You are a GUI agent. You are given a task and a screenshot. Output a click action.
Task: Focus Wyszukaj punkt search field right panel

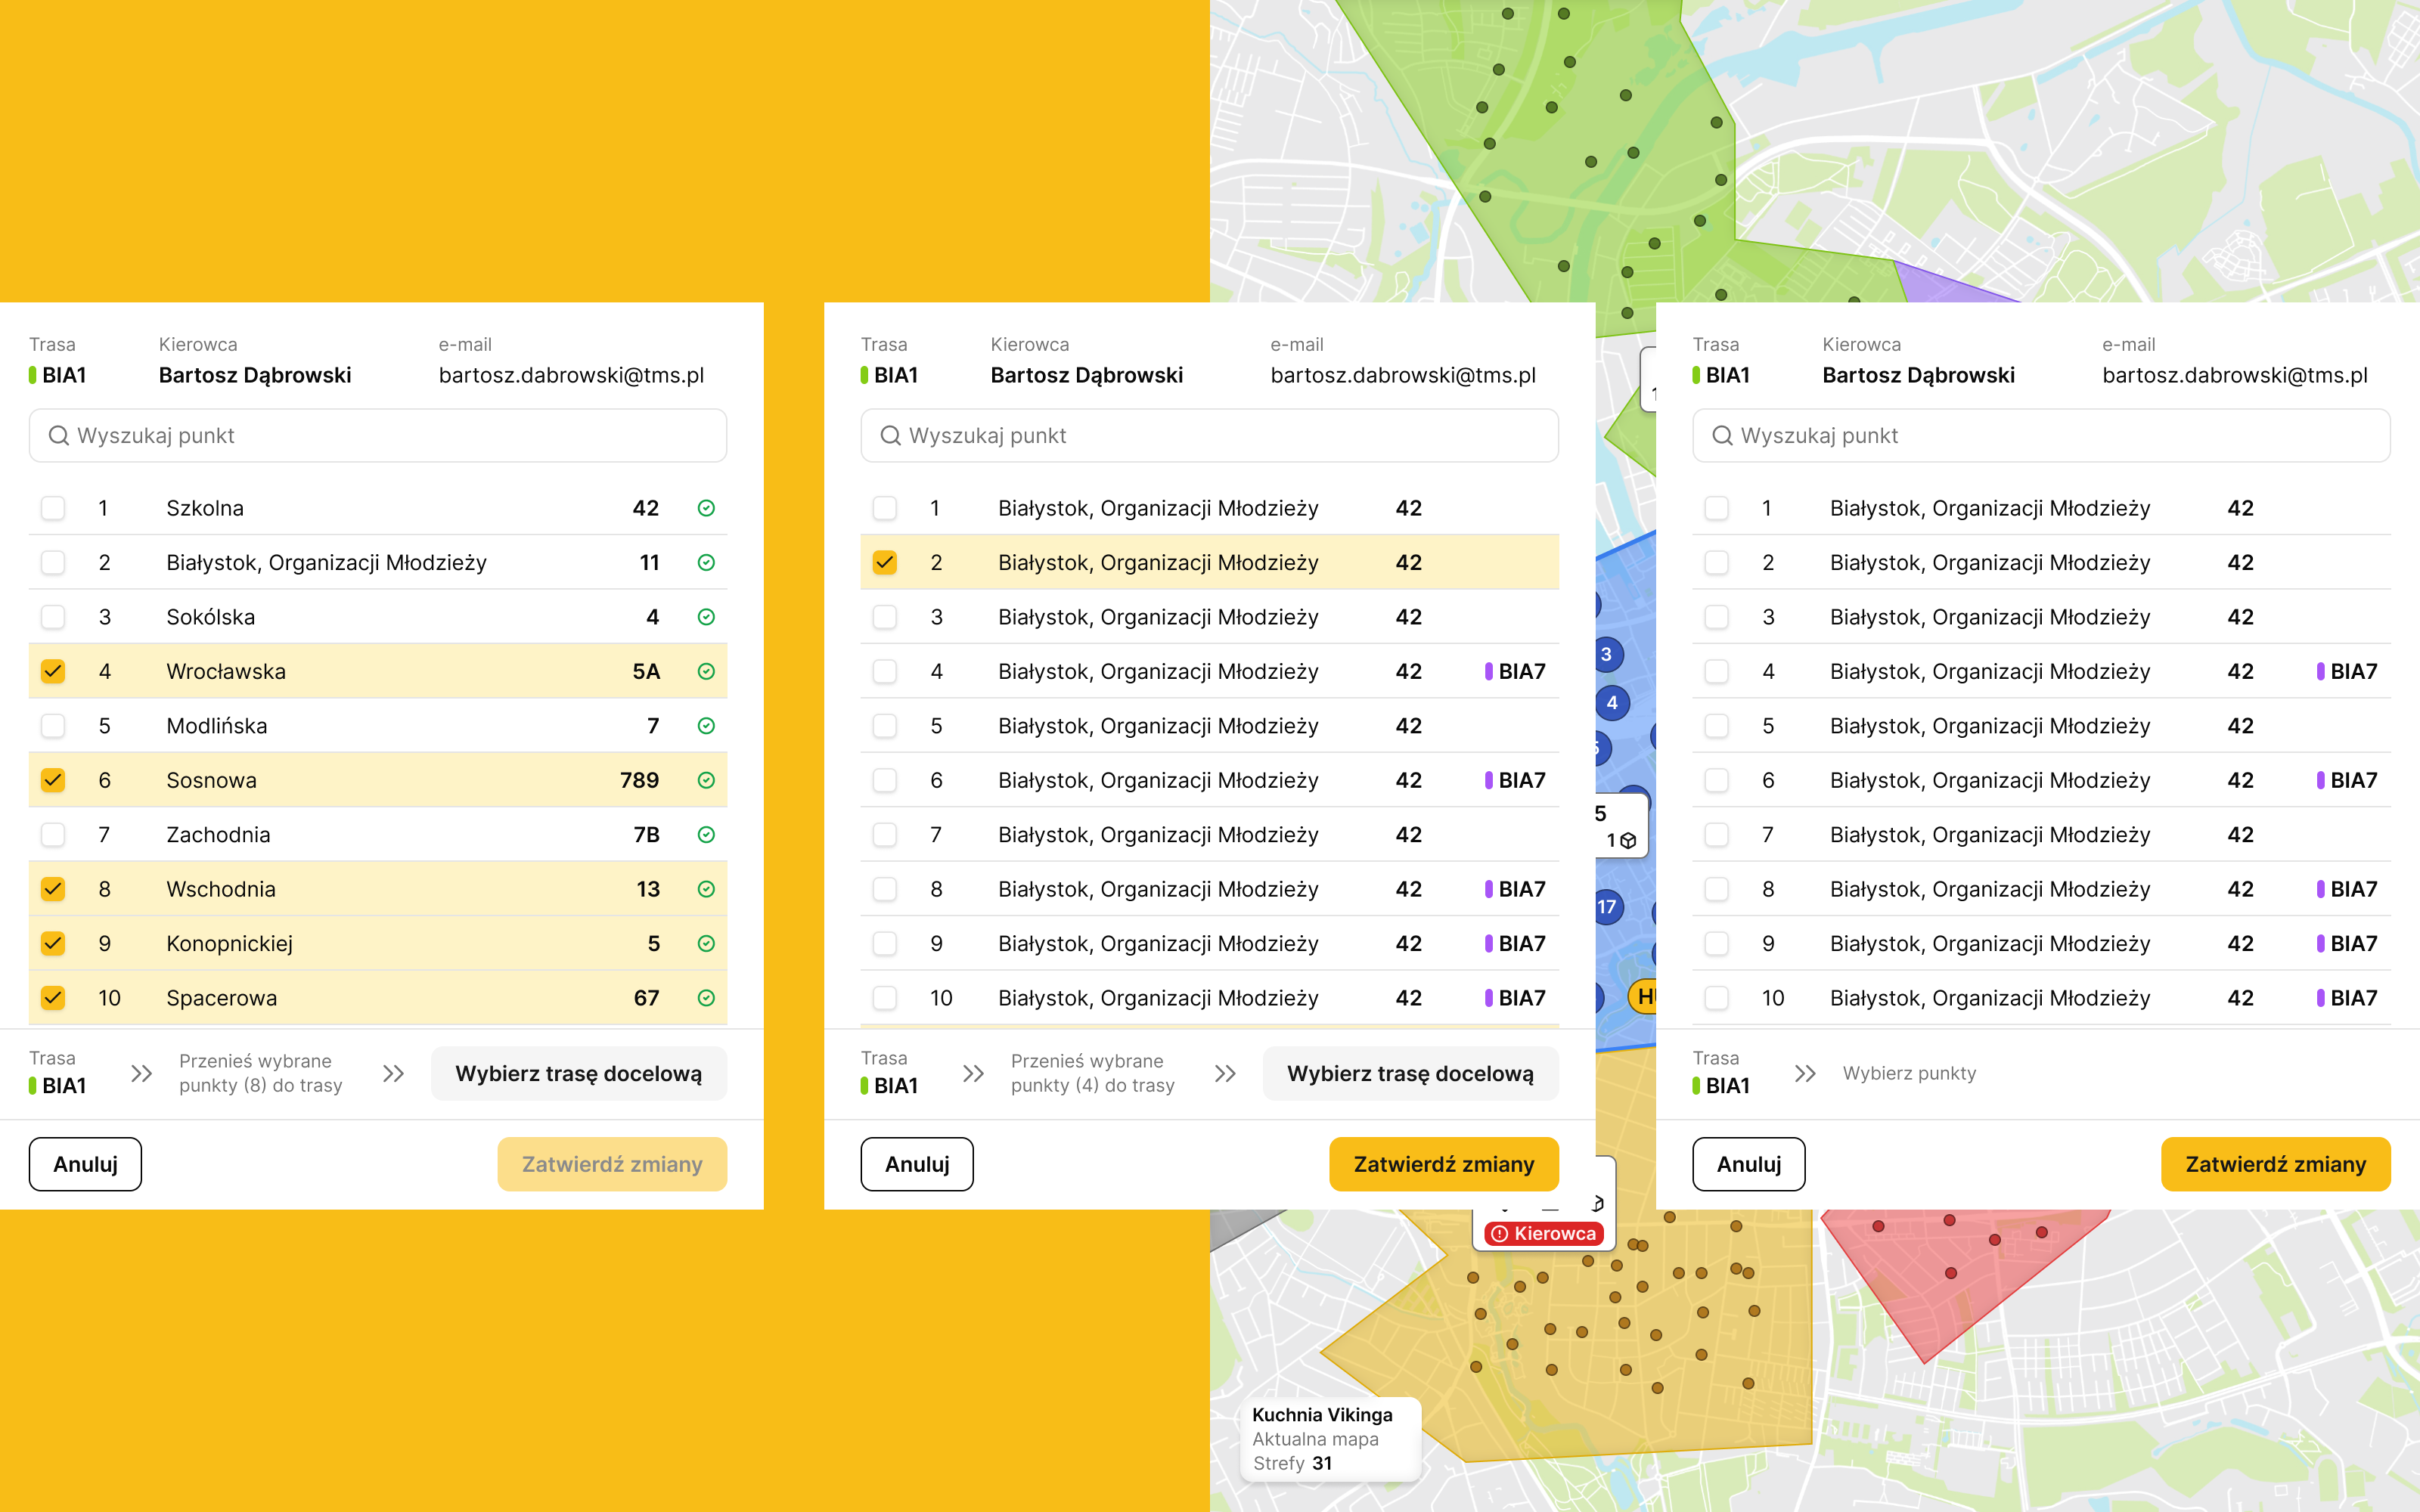click(x=2042, y=436)
